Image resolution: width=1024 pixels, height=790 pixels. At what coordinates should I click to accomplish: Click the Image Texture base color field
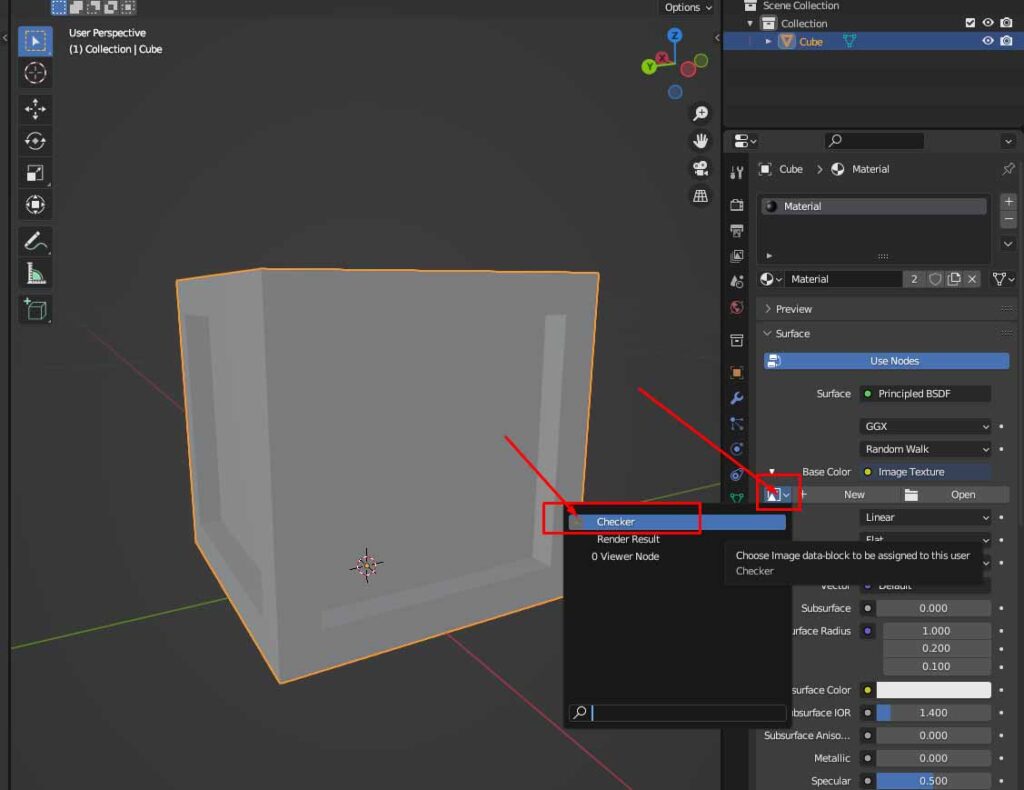(925, 472)
